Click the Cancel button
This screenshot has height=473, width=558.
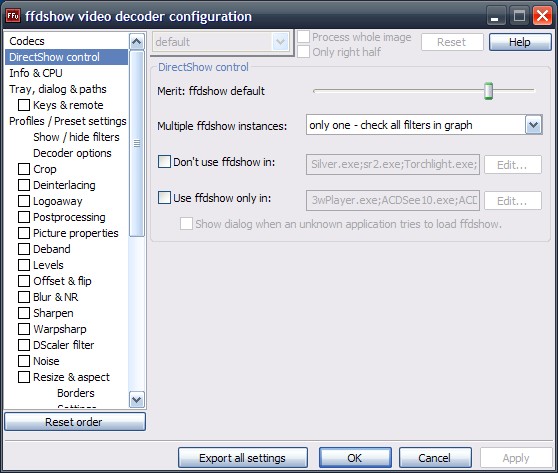pos(435,458)
